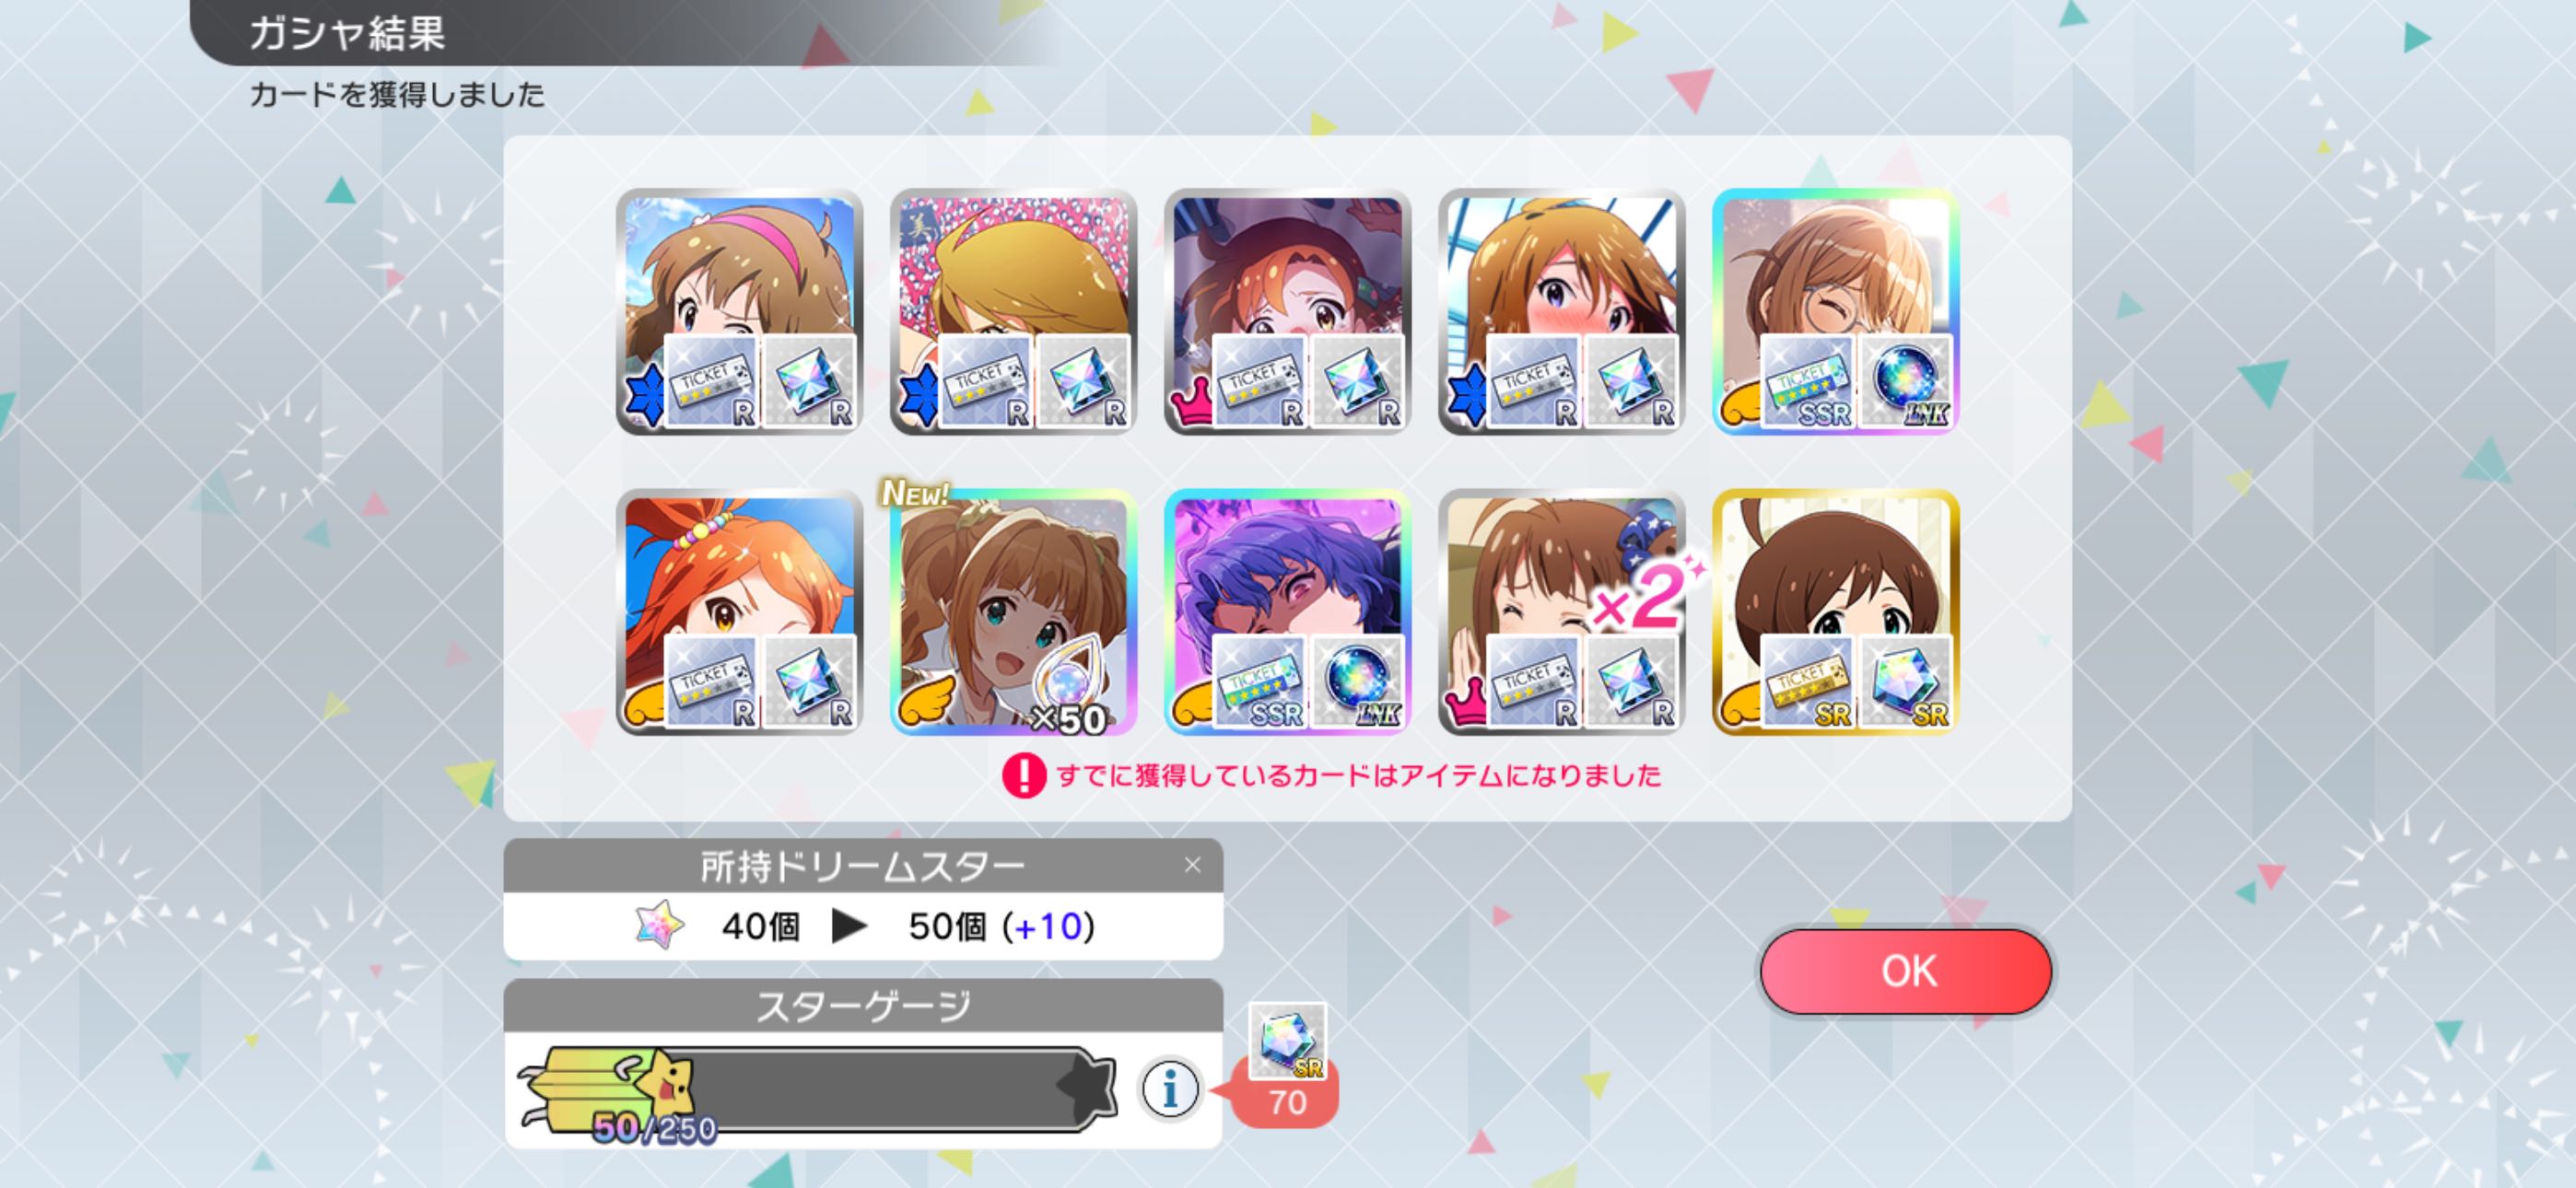The image size is (2576, 1188).
Task: Select the New! card thumbnail with ×50
Action: click(x=1013, y=612)
